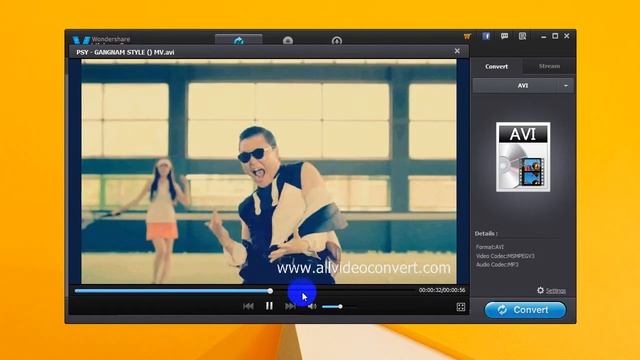Mute audio with speaker icon
The image size is (640, 360).
(x=312, y=306)
